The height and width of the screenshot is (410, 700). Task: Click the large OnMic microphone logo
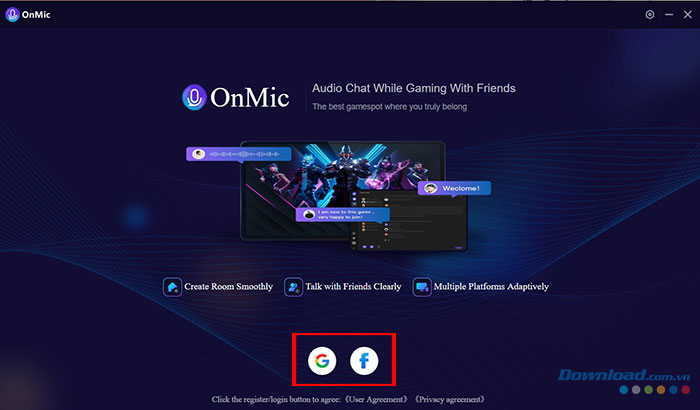click(194, 97)
